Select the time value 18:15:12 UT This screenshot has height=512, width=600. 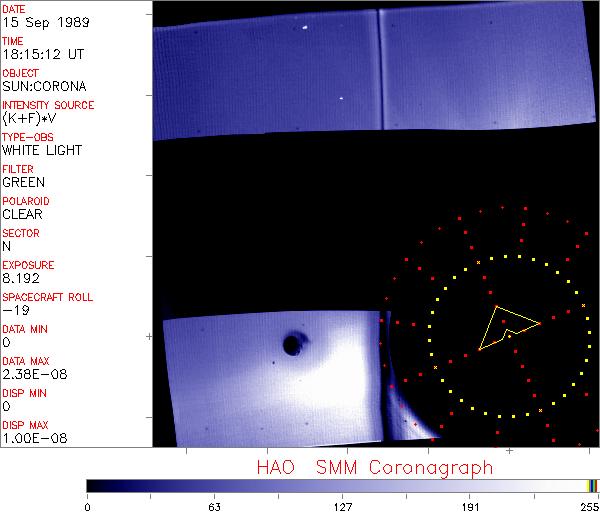42,54
